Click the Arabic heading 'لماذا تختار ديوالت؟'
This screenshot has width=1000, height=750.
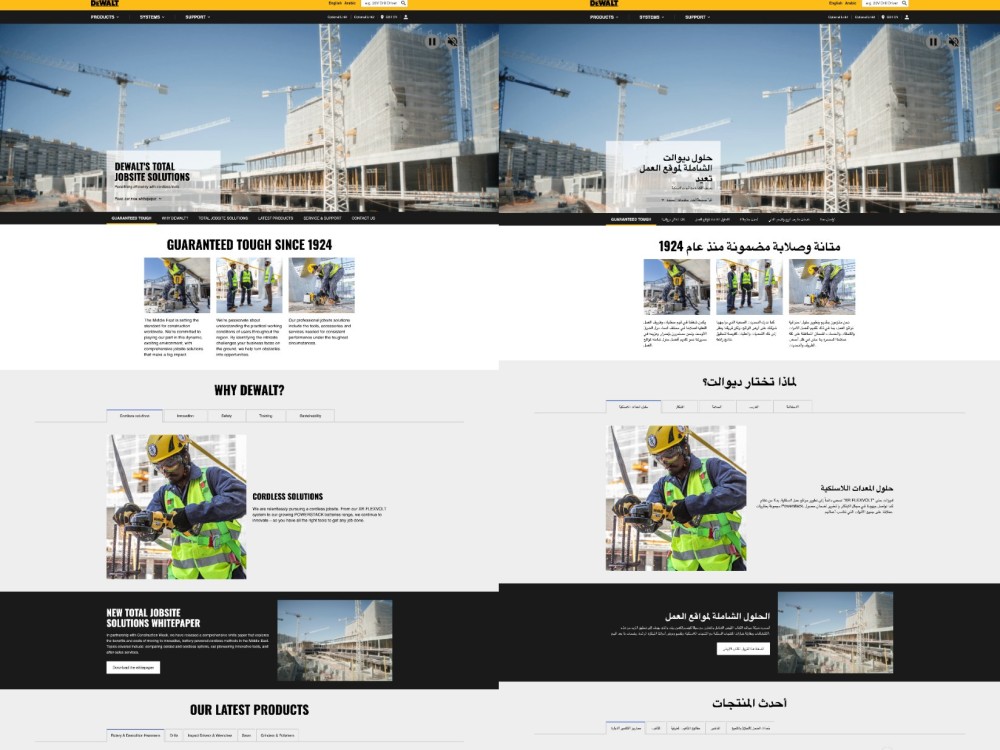click(749, 382)
